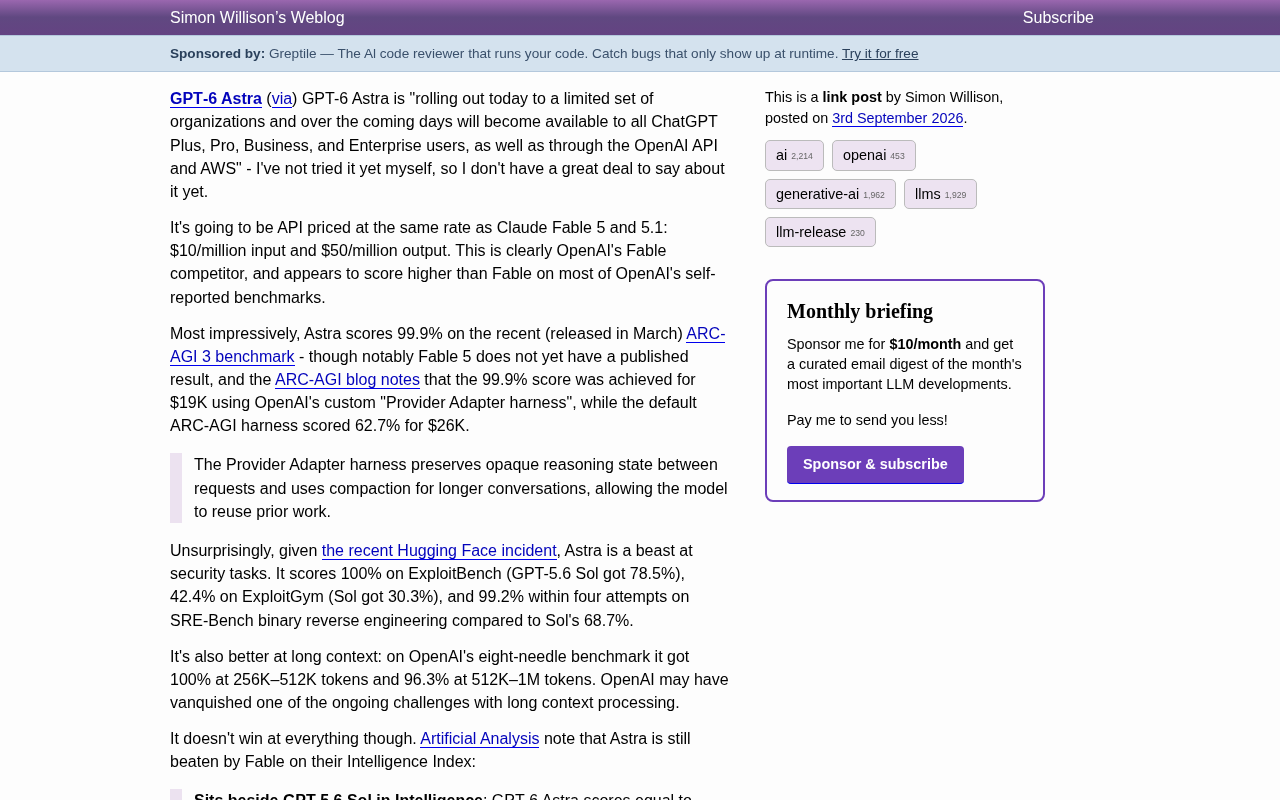
Task: Click the "link post" bold text
Action: coord(852,97)
